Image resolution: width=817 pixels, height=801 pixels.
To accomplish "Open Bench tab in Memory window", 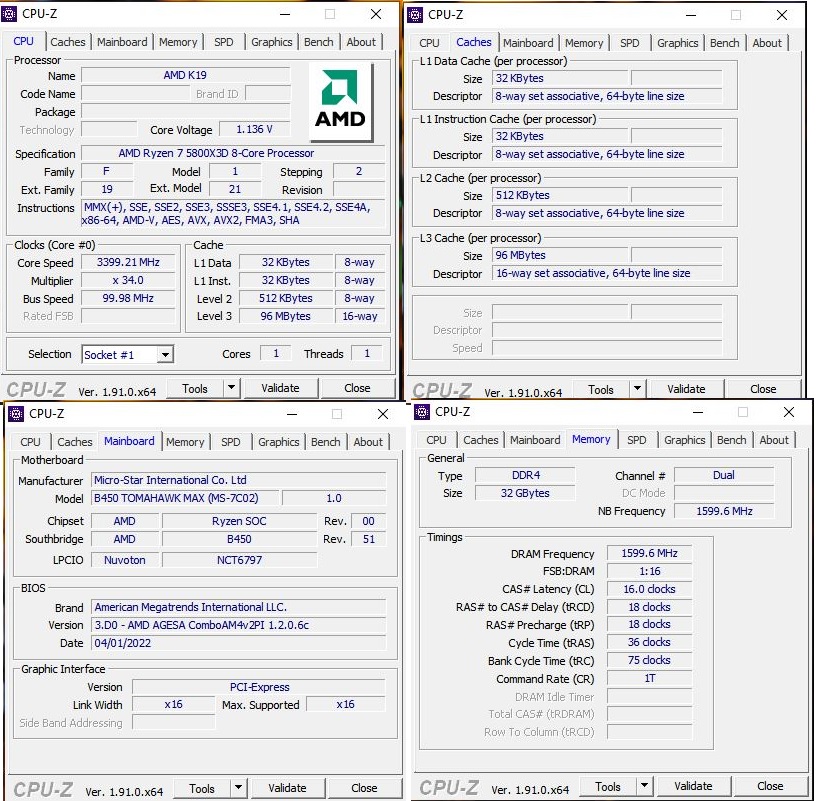I will click(731, 440).
